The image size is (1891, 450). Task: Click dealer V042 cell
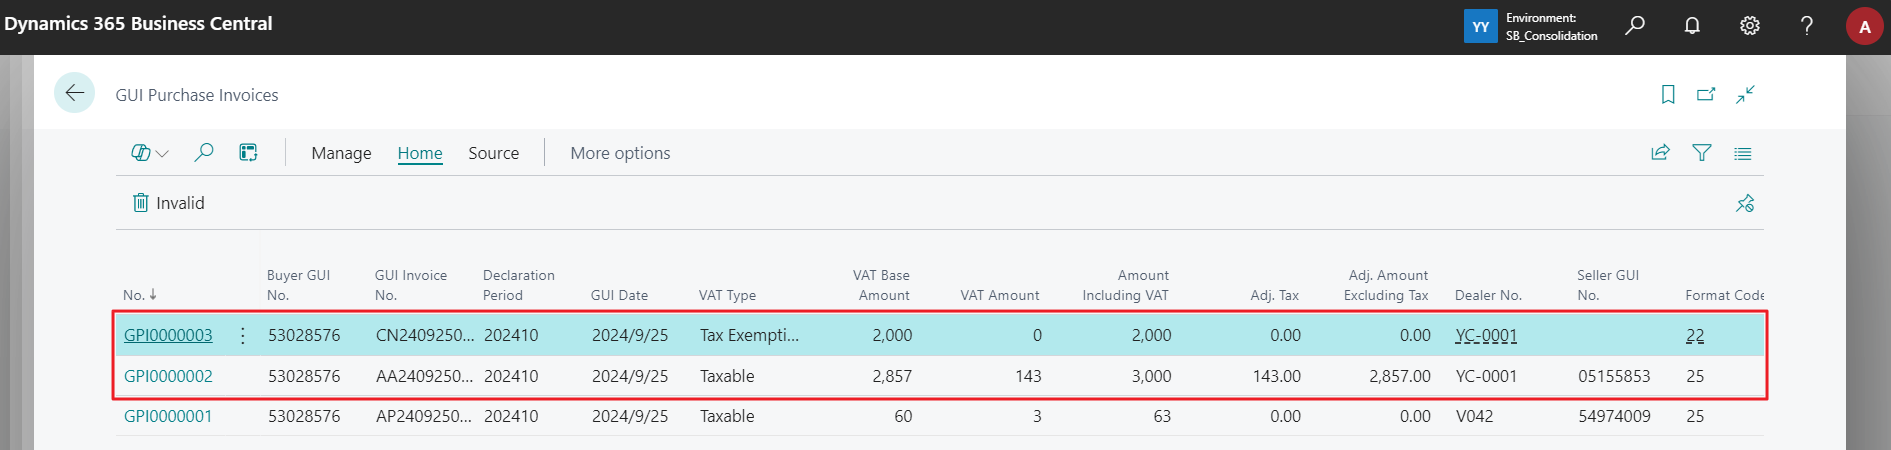1474,417
